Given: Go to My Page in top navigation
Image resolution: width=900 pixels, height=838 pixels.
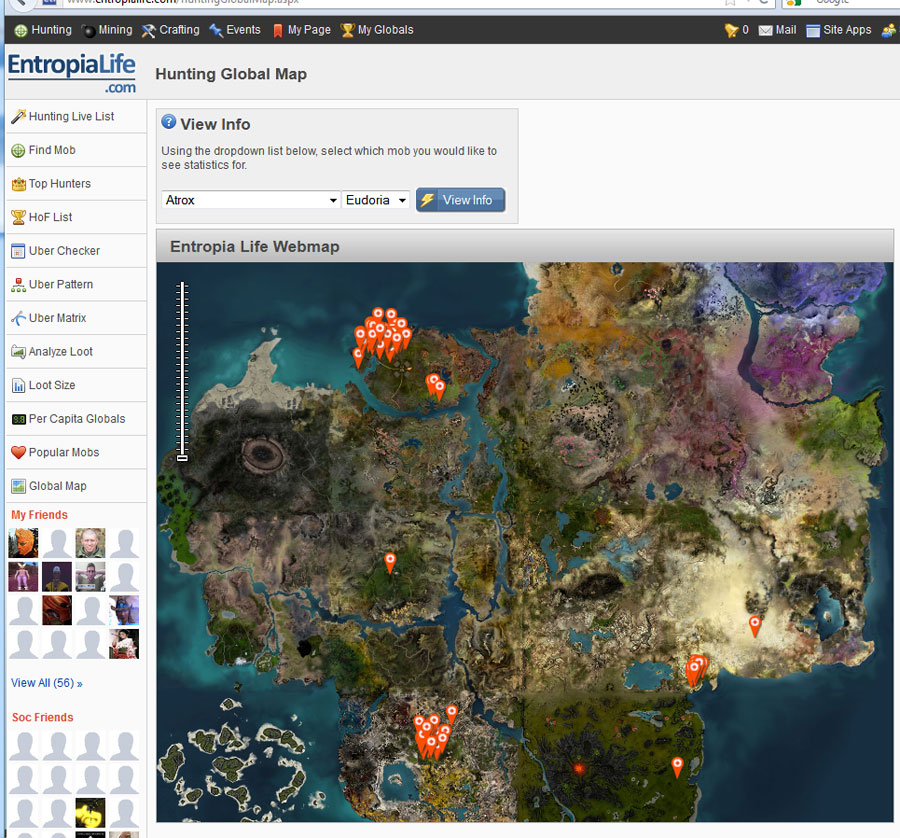Looking at the screenshot, I should (x=301, y=30).
